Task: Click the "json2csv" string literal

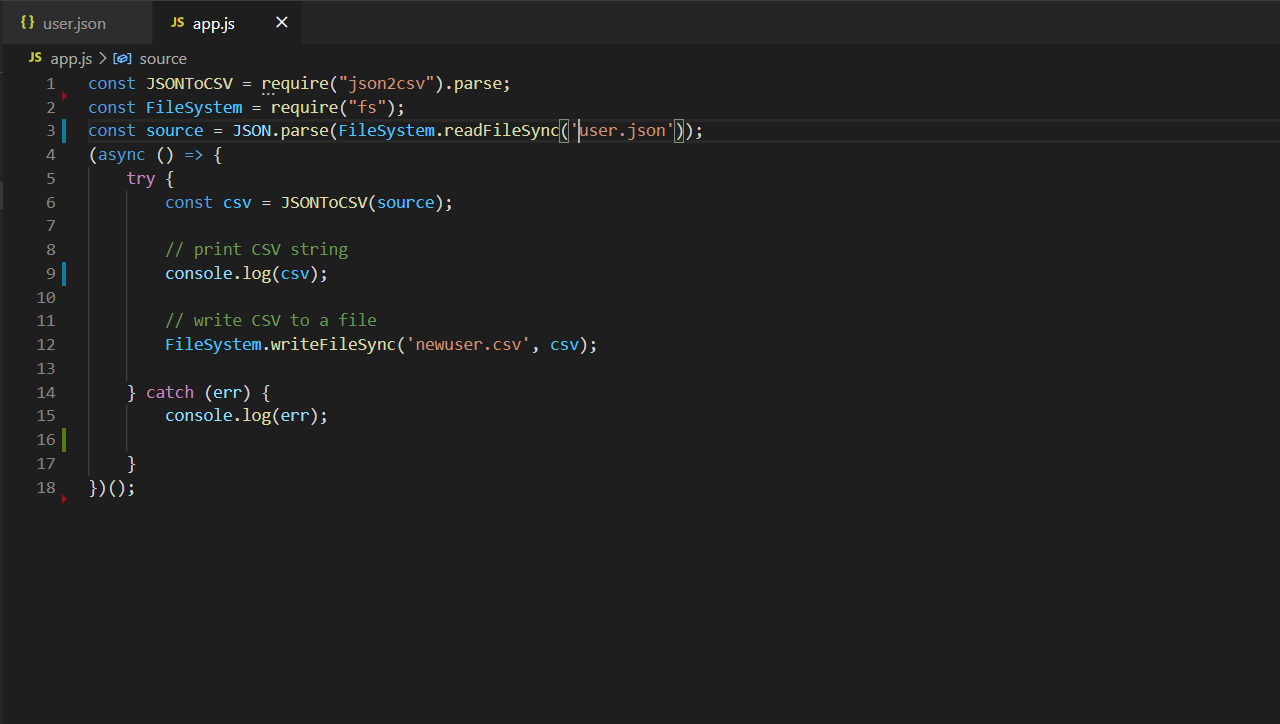Action: pyautogui.click(x=387, y=84)
